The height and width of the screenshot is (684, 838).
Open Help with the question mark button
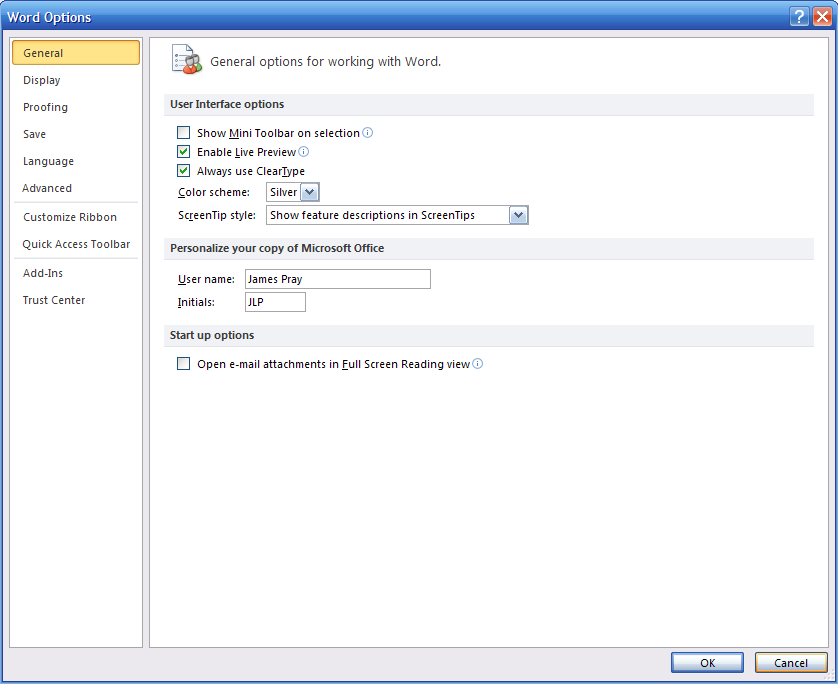click(x=799, y=17)
